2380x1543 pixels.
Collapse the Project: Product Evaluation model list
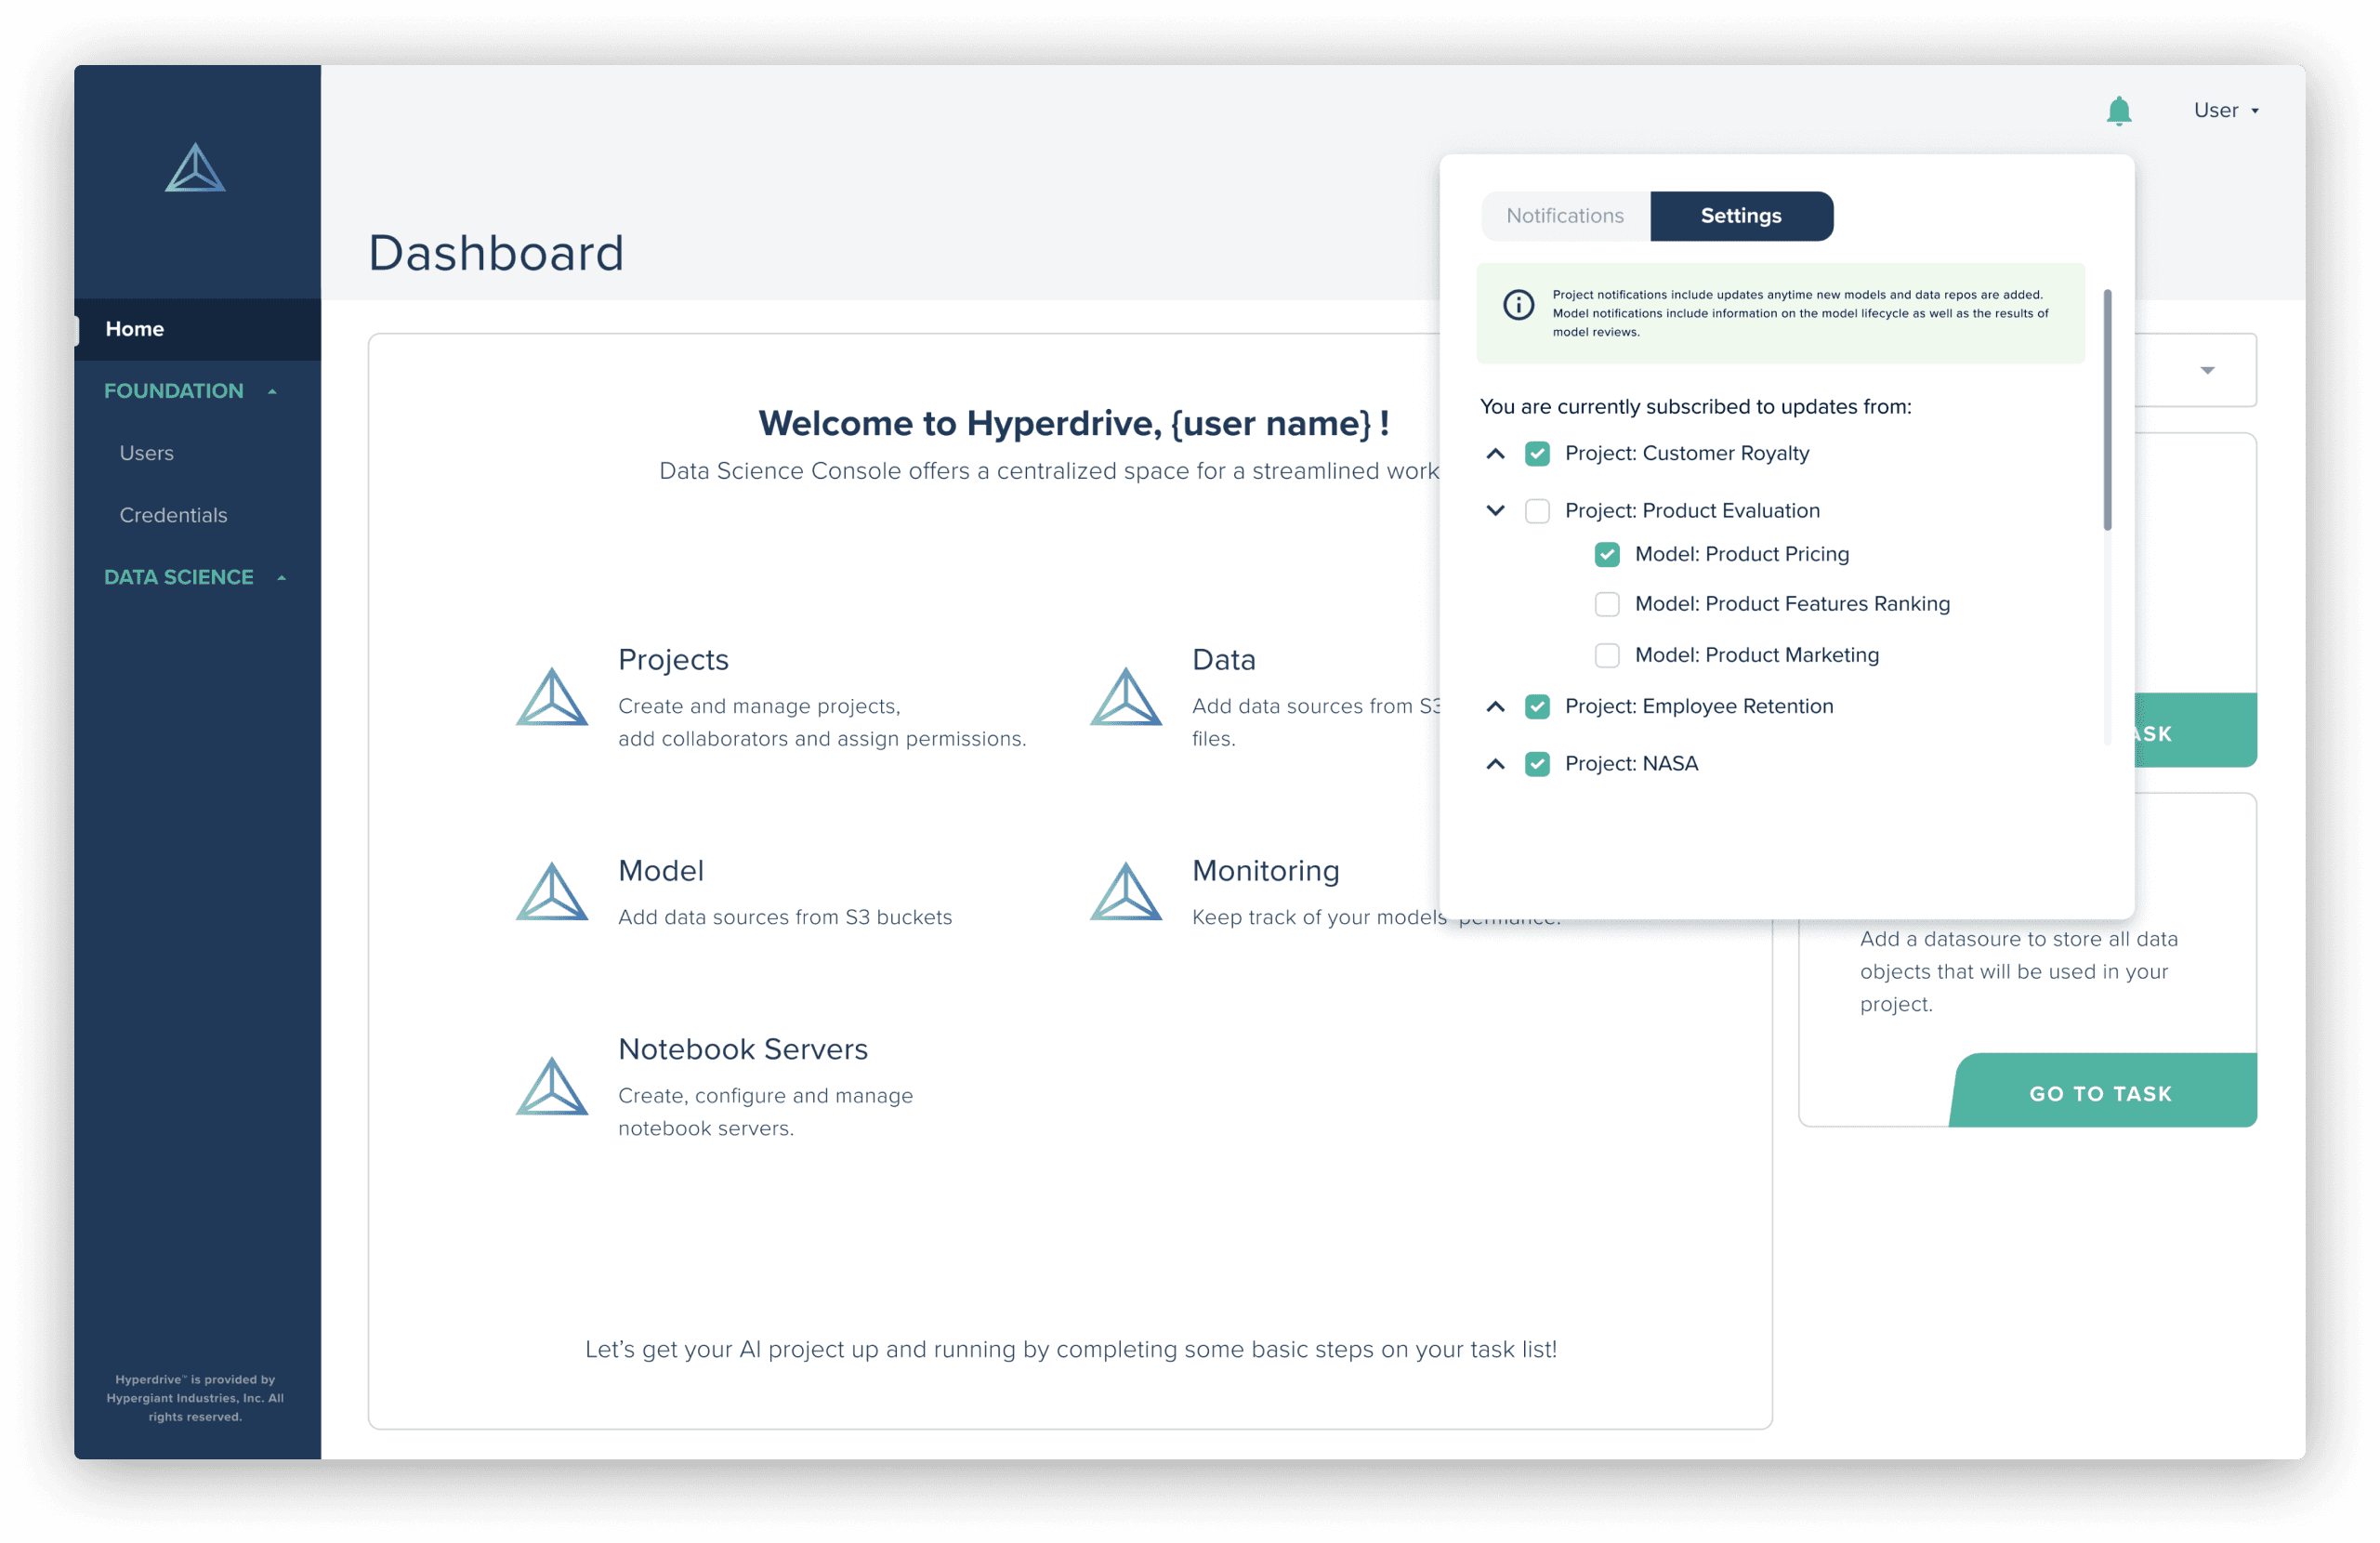pos(1494,510)
